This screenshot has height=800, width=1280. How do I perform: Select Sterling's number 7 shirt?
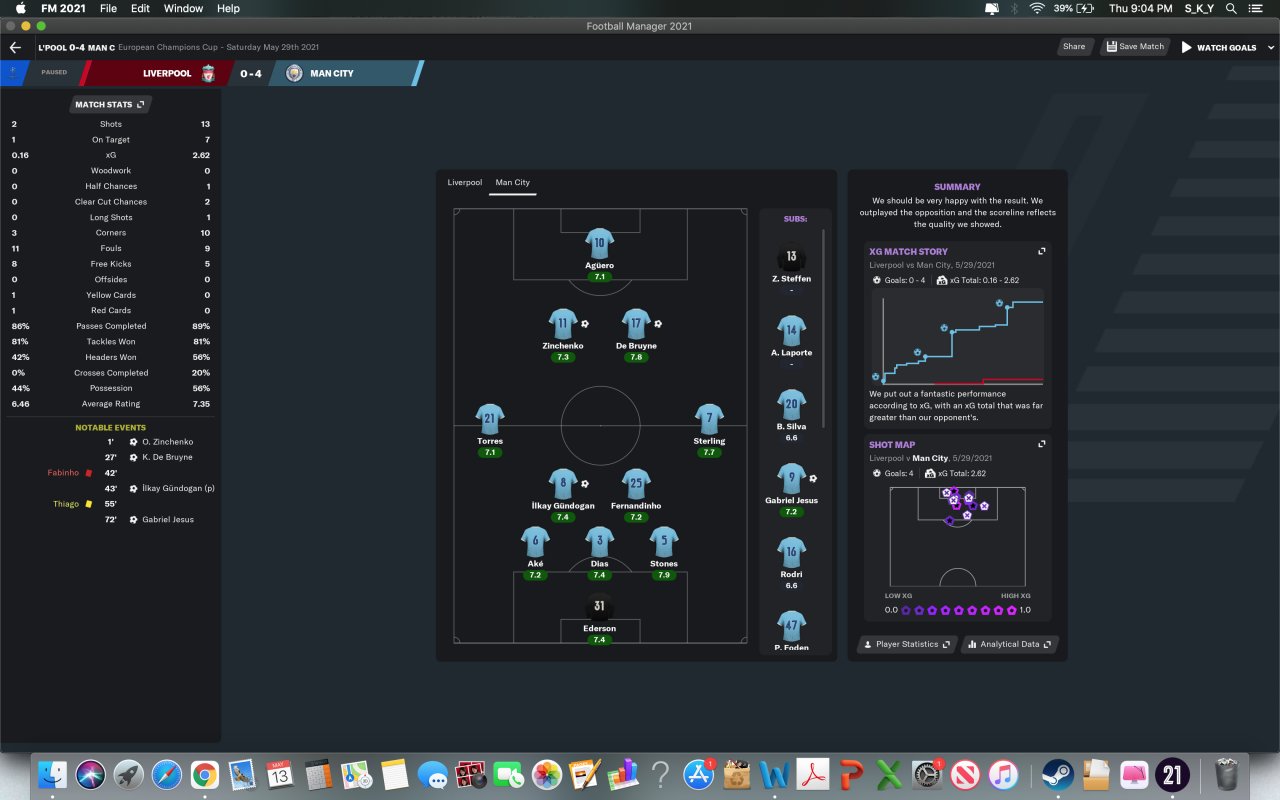click(709, 419)
